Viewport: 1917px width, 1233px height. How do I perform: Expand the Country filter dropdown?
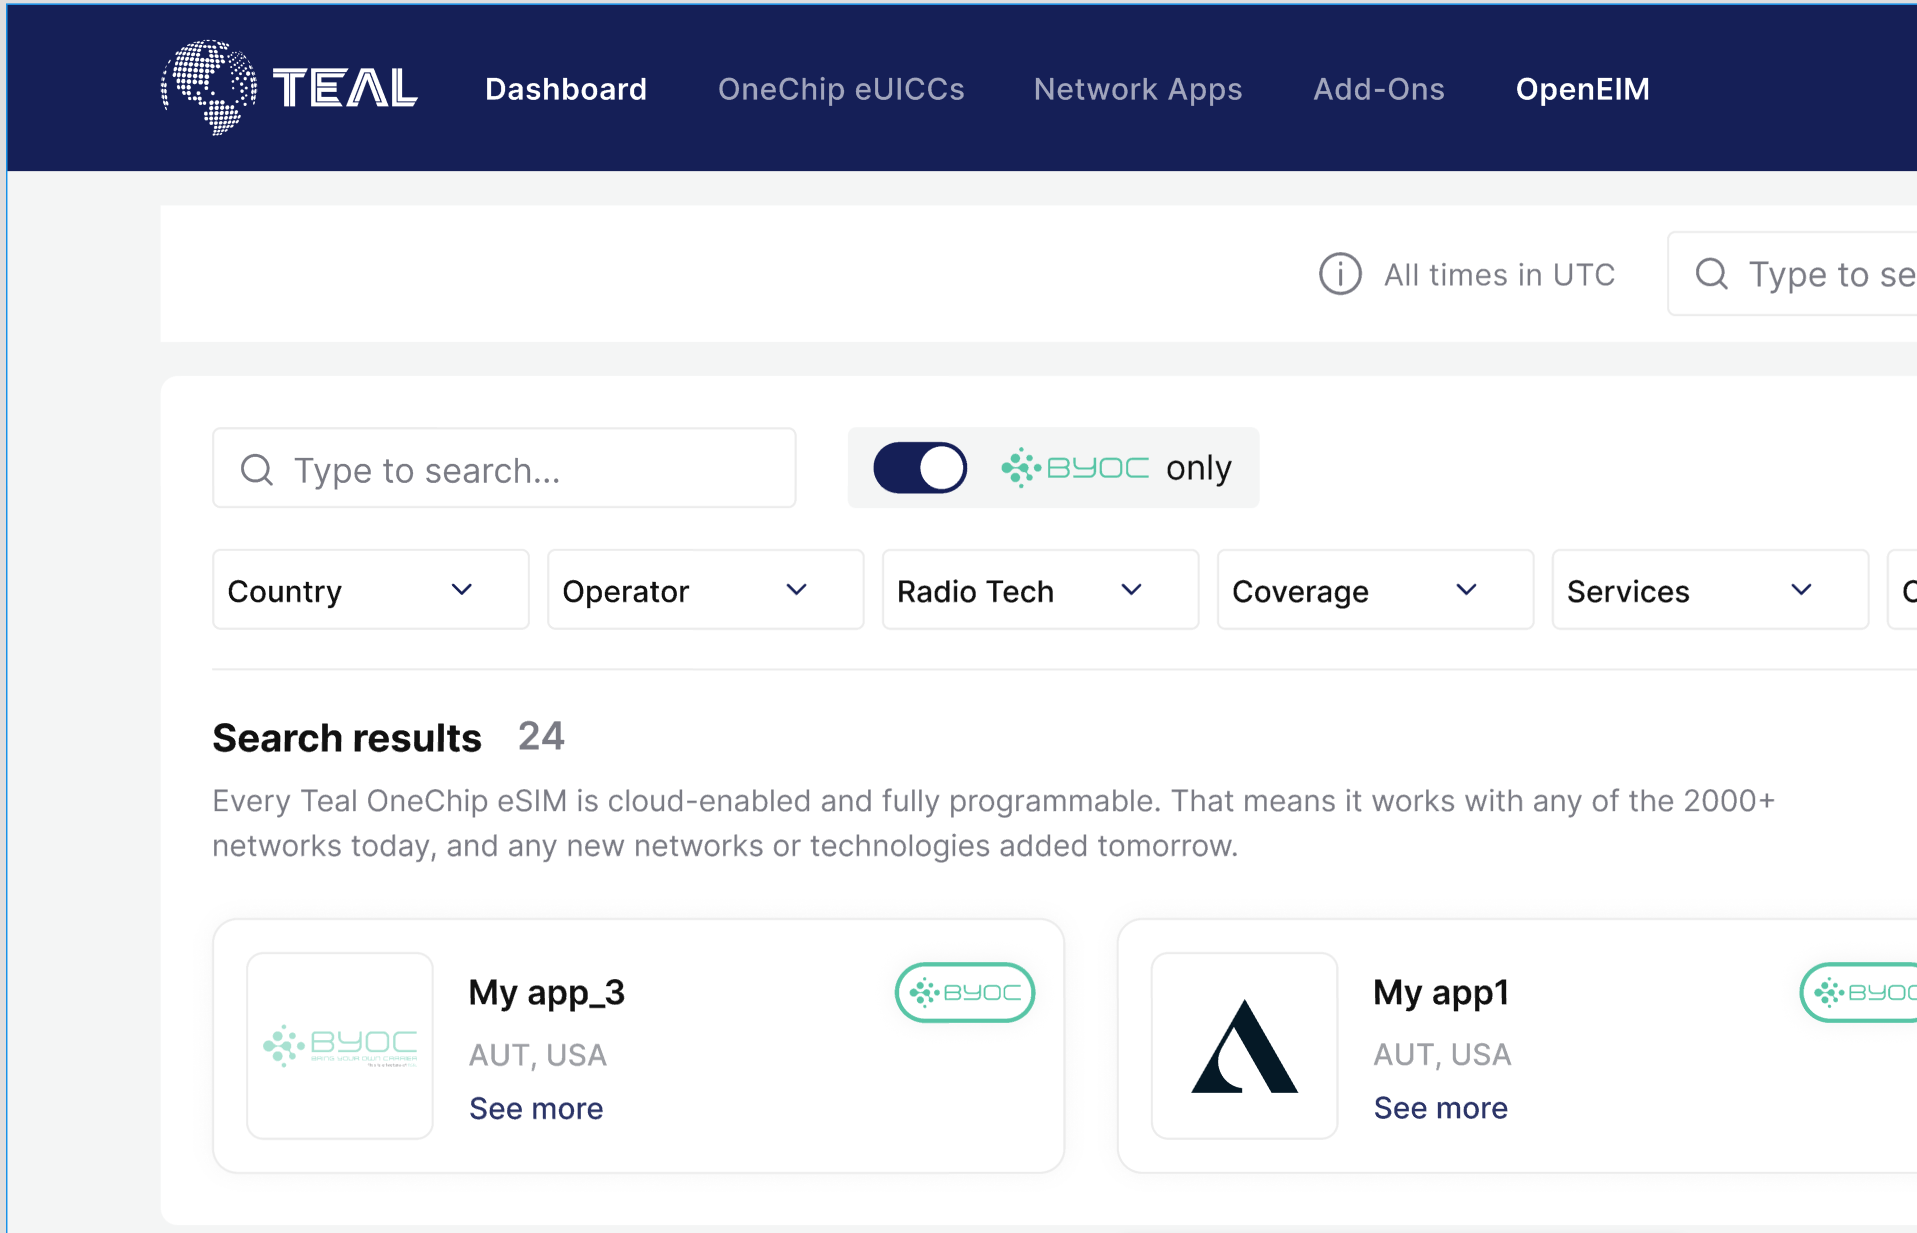pyautogui.click(x=370, y=590)
